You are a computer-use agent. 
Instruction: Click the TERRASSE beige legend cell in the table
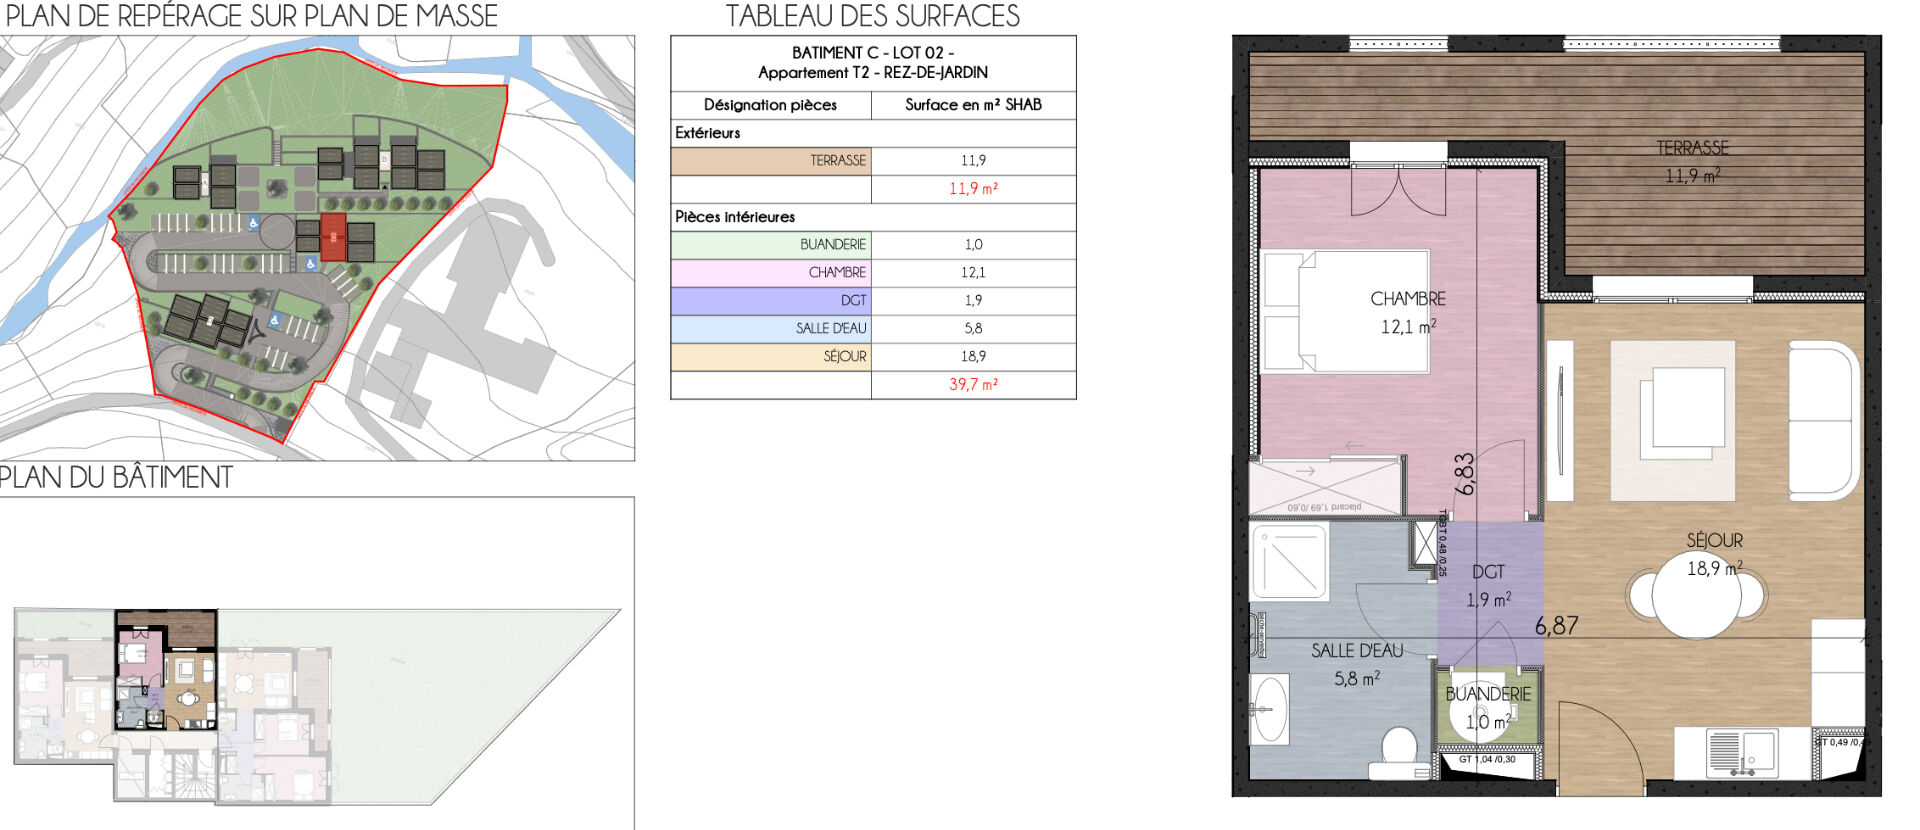pyautogui.click(x=771, y=161)
